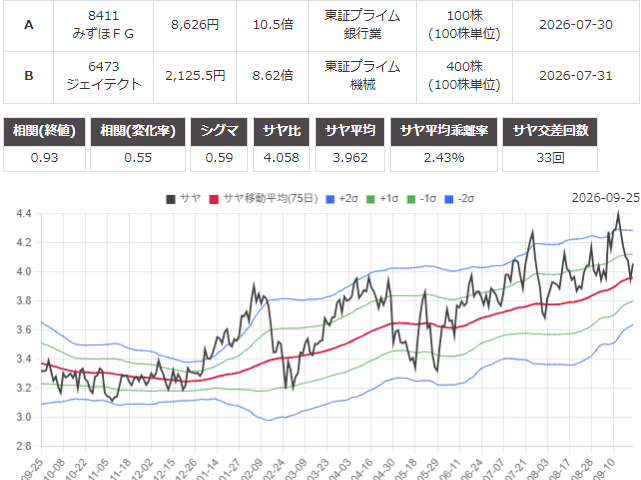Toggle the +1σ legend entry
Screen dimensions: 641x480
[382, 199]
